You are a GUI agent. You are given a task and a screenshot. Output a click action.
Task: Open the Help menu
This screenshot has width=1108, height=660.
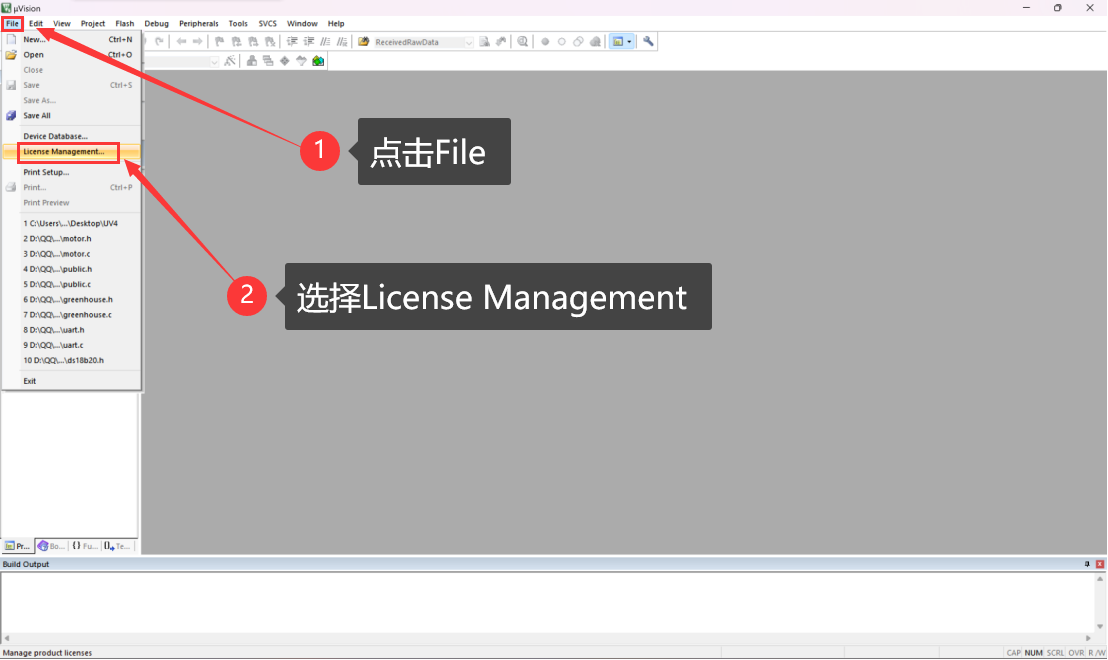pos(336,23)
